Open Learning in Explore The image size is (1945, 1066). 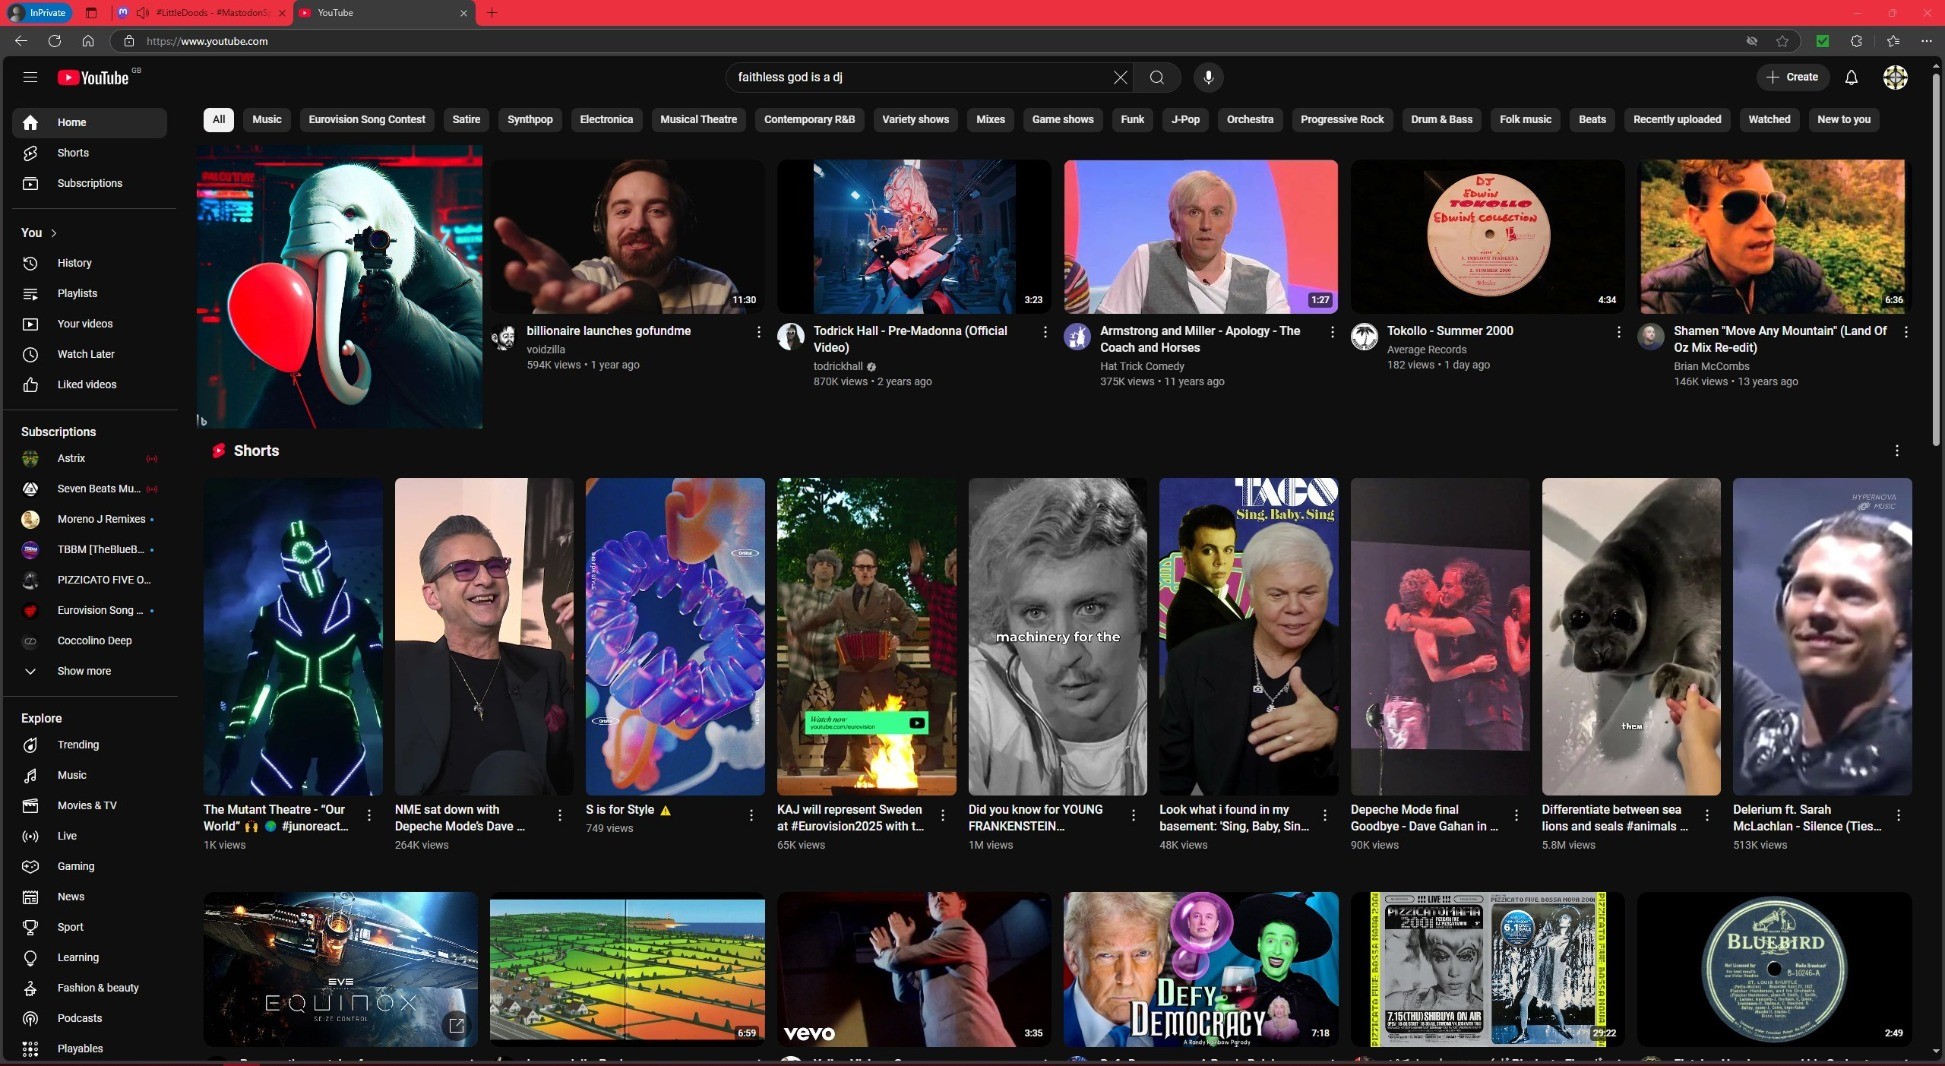tap(89, 957)
